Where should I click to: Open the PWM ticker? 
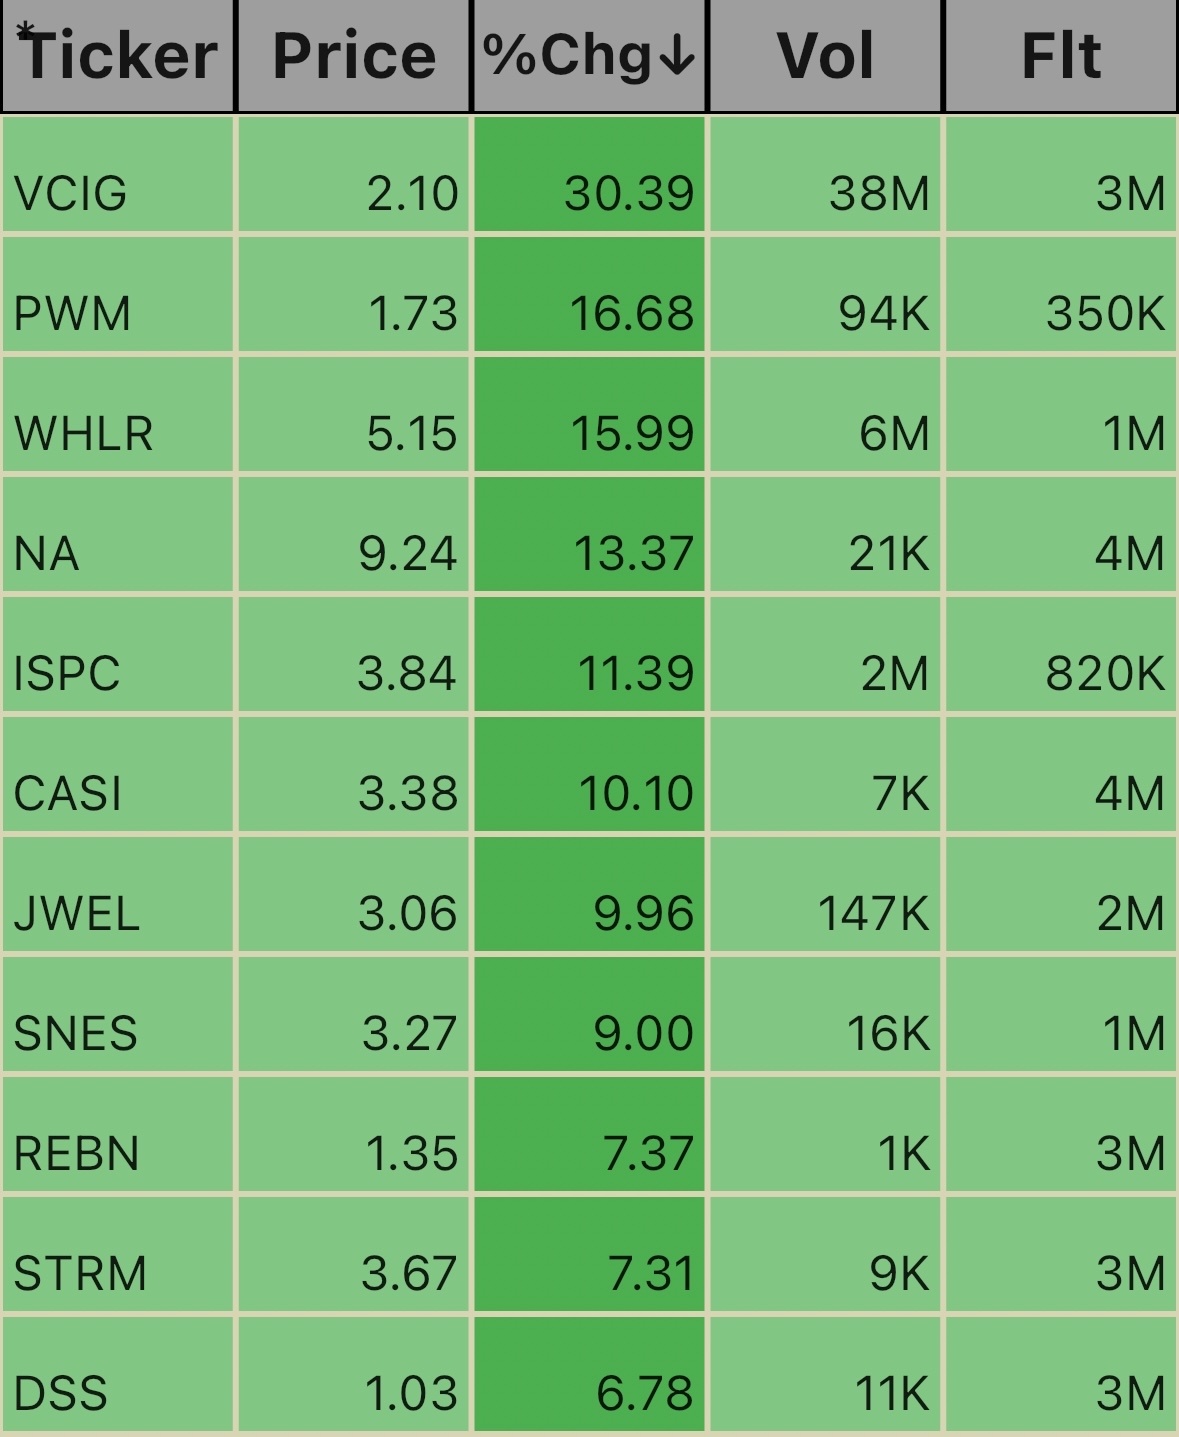72,314
